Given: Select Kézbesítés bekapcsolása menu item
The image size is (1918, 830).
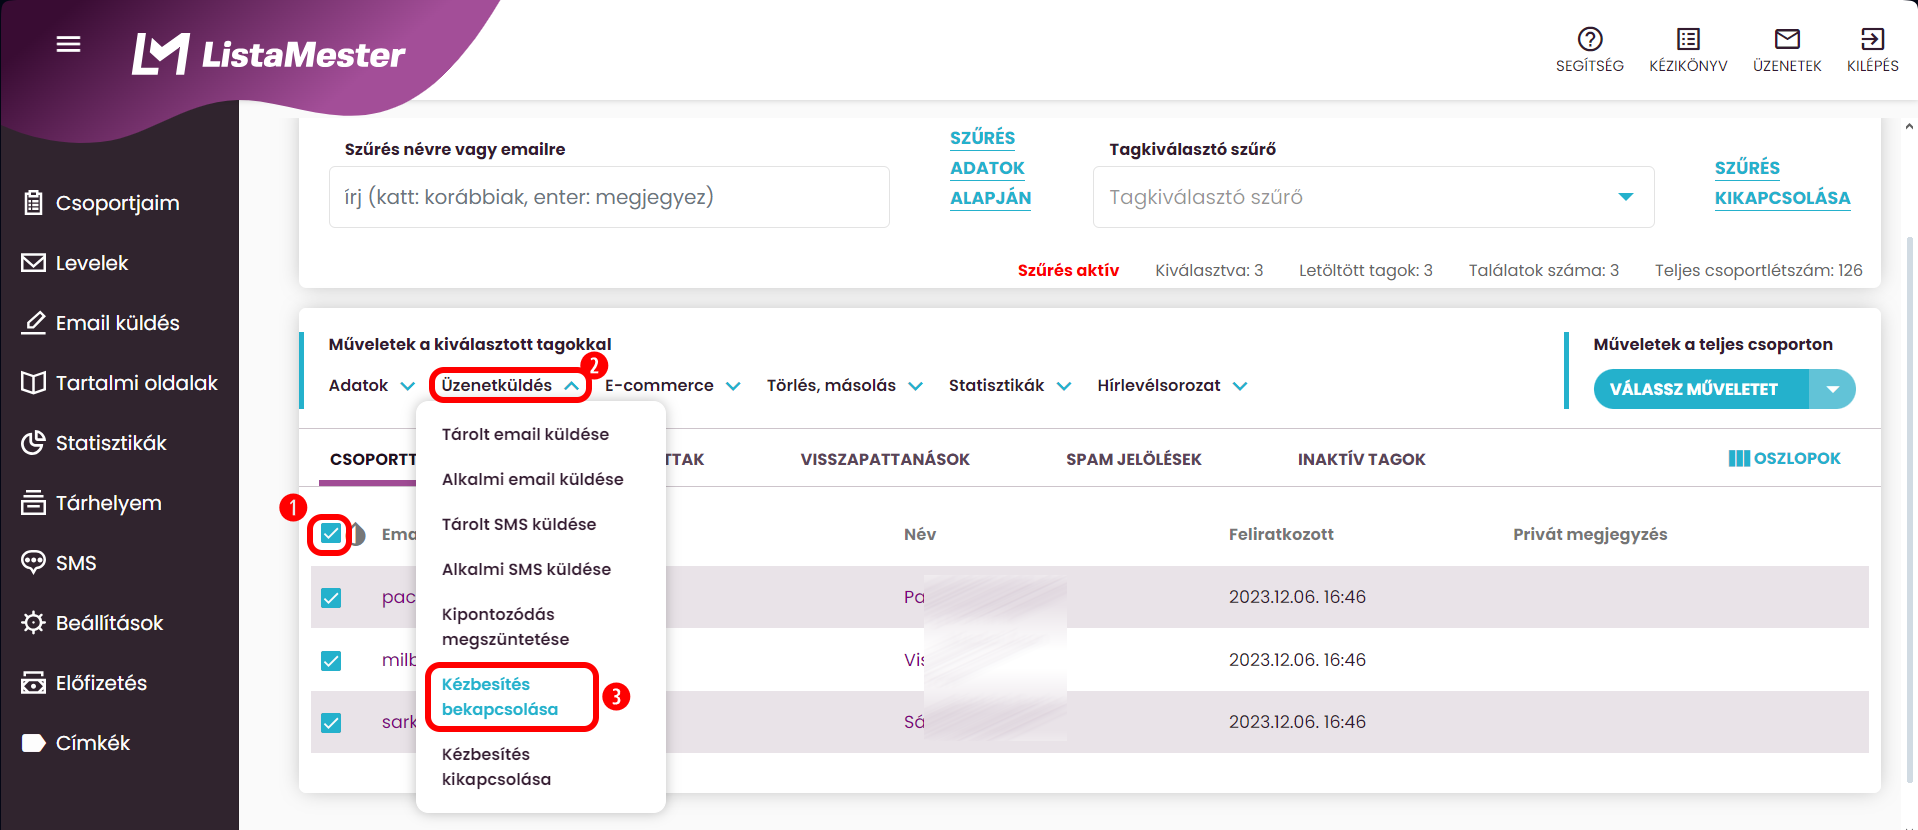Looking at the screenshot, I should tap(500, 697).
